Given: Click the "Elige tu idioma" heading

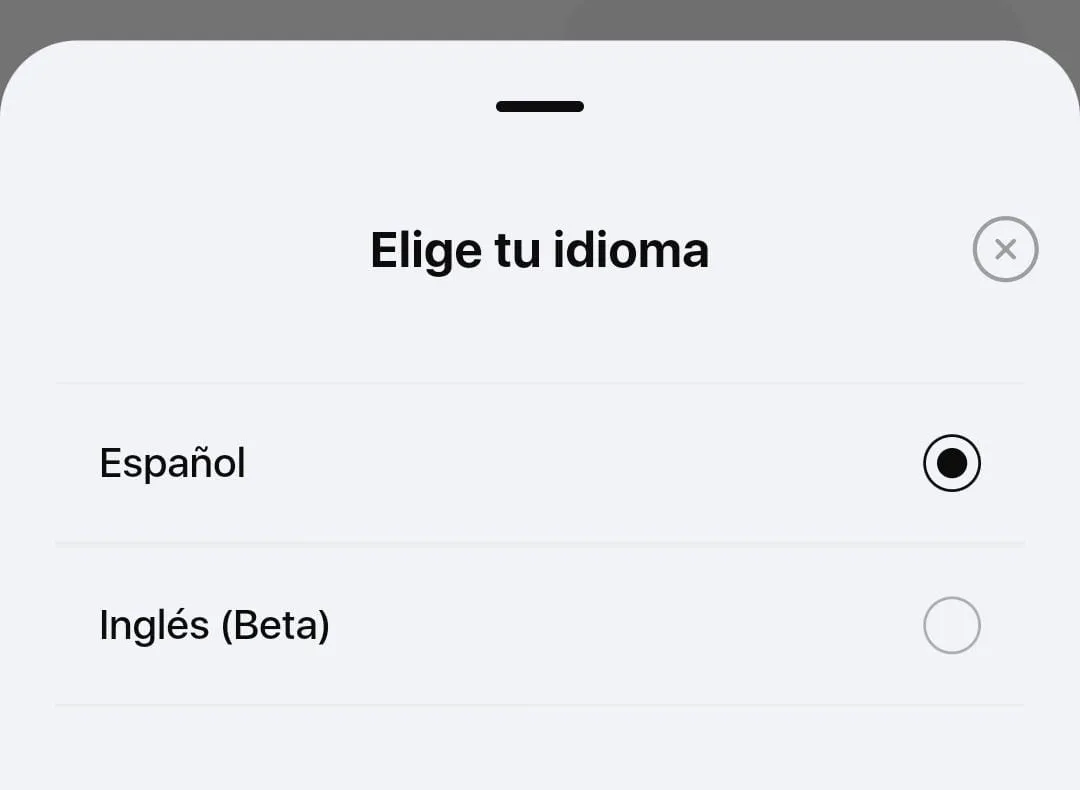Looking at the screenshot, I should click(x=539, y=250).
